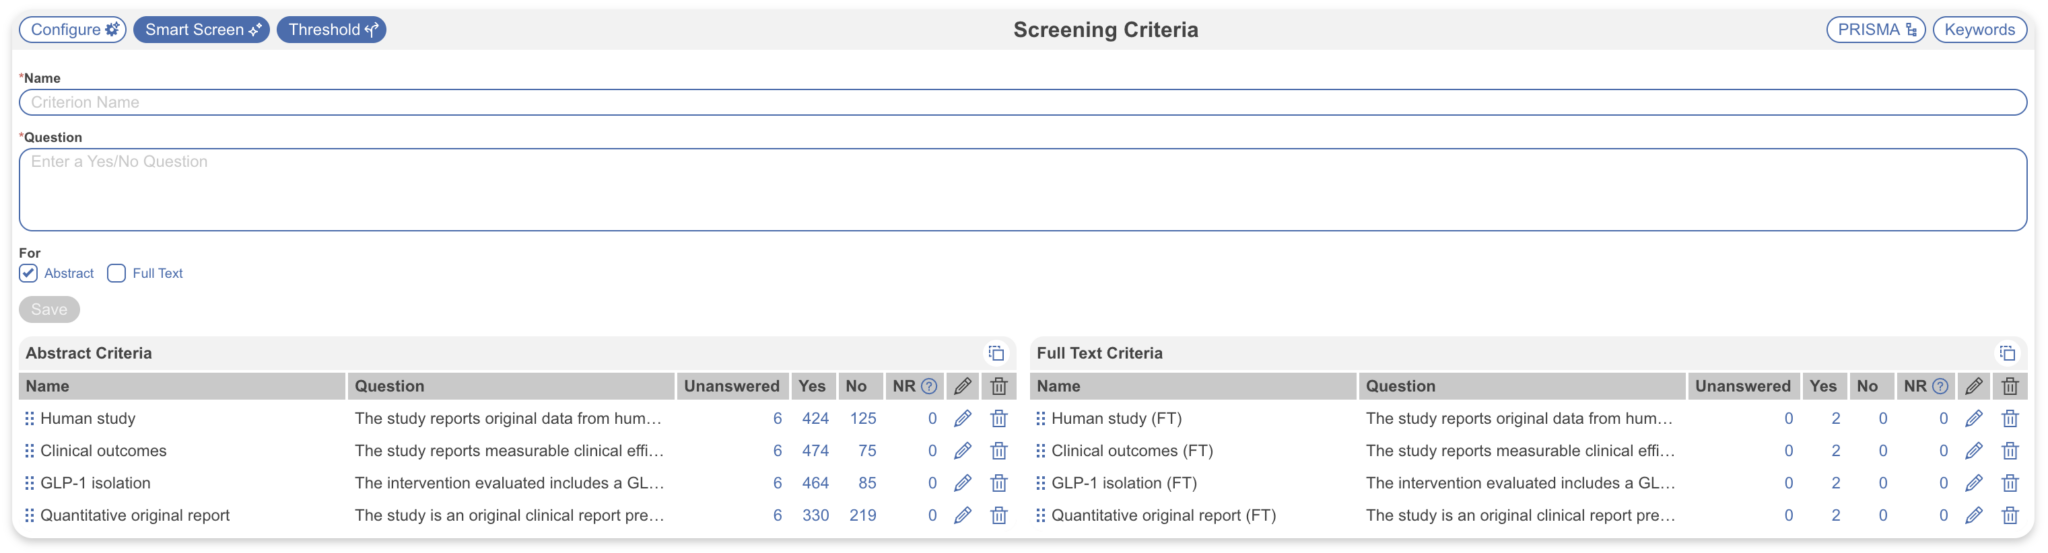The height and width of the screenshot is (553, 2048).
Task: Open the 424 Yes count for Human study
Action: [x=815, y=419]
